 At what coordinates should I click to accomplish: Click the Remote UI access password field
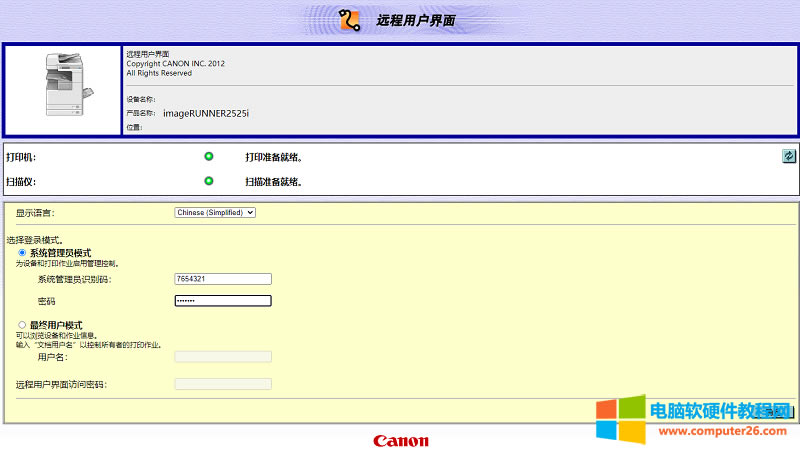point(223,384)
